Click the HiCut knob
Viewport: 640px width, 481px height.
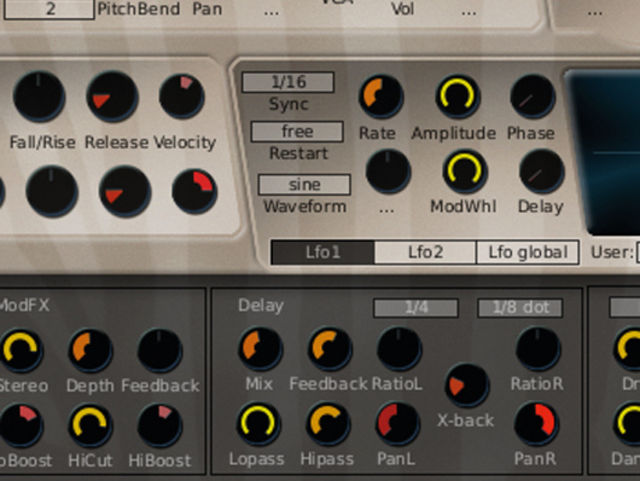click(90, 425)
